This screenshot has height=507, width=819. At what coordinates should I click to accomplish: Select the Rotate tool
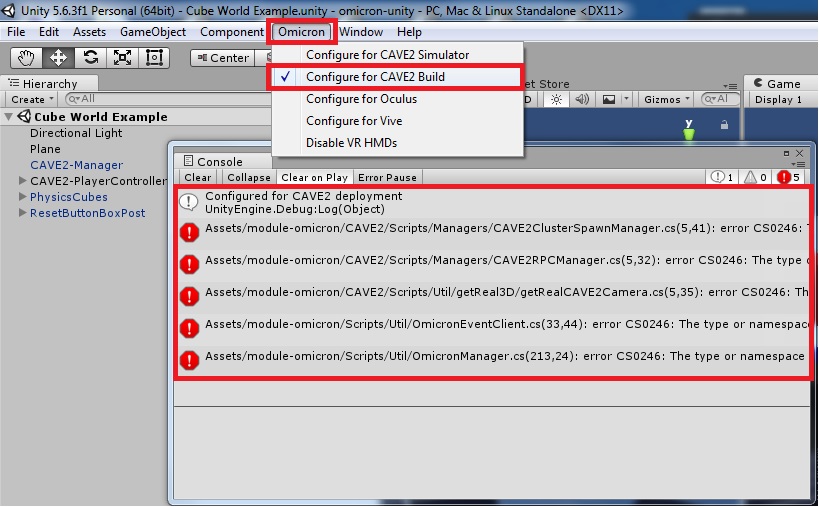coord(90,57)
